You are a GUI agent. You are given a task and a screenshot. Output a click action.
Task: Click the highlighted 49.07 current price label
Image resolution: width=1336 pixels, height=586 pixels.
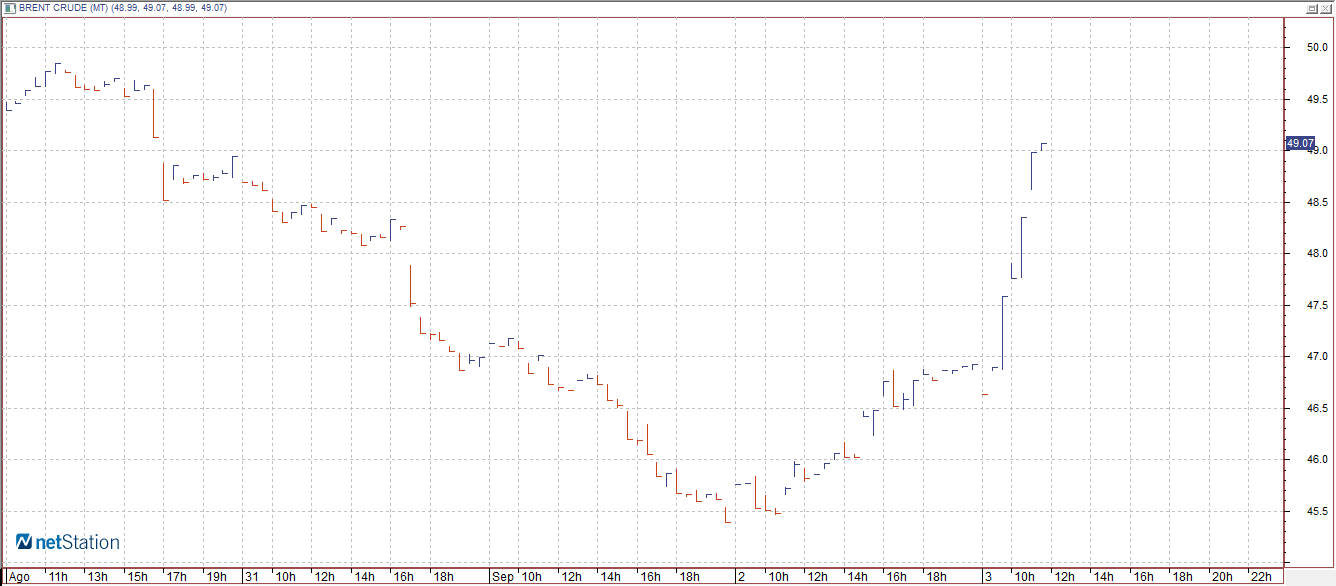click(x=1300, y=144)
